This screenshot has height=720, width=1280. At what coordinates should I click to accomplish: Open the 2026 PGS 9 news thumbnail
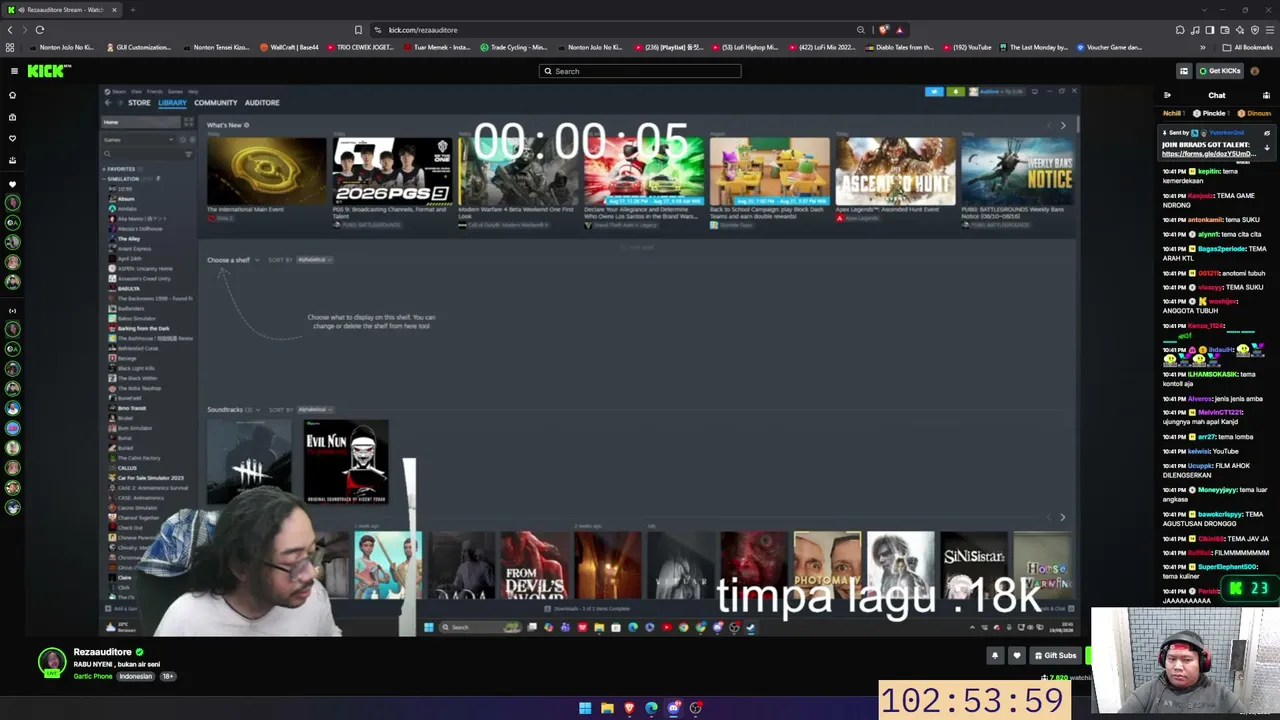[392, 171]
